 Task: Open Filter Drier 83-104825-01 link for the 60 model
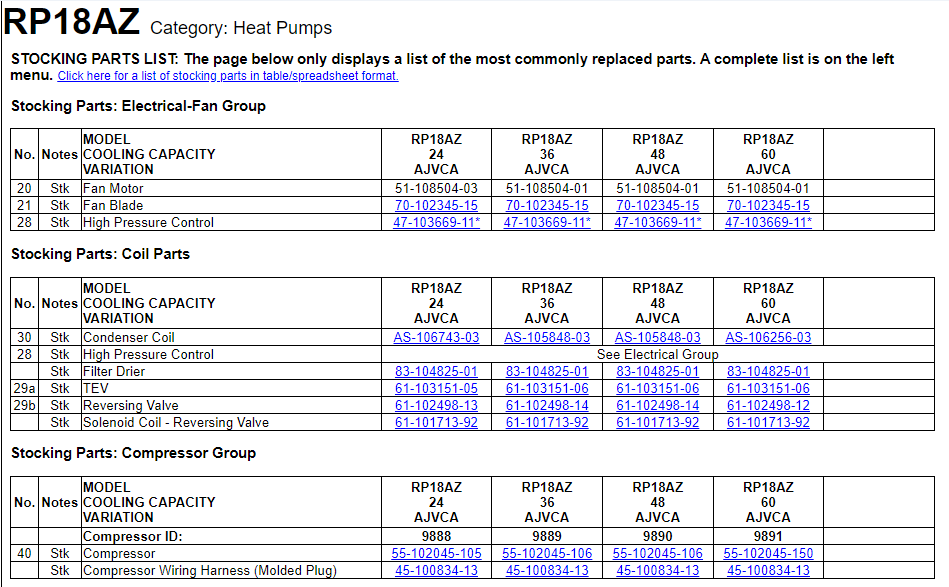pos(768,371)
